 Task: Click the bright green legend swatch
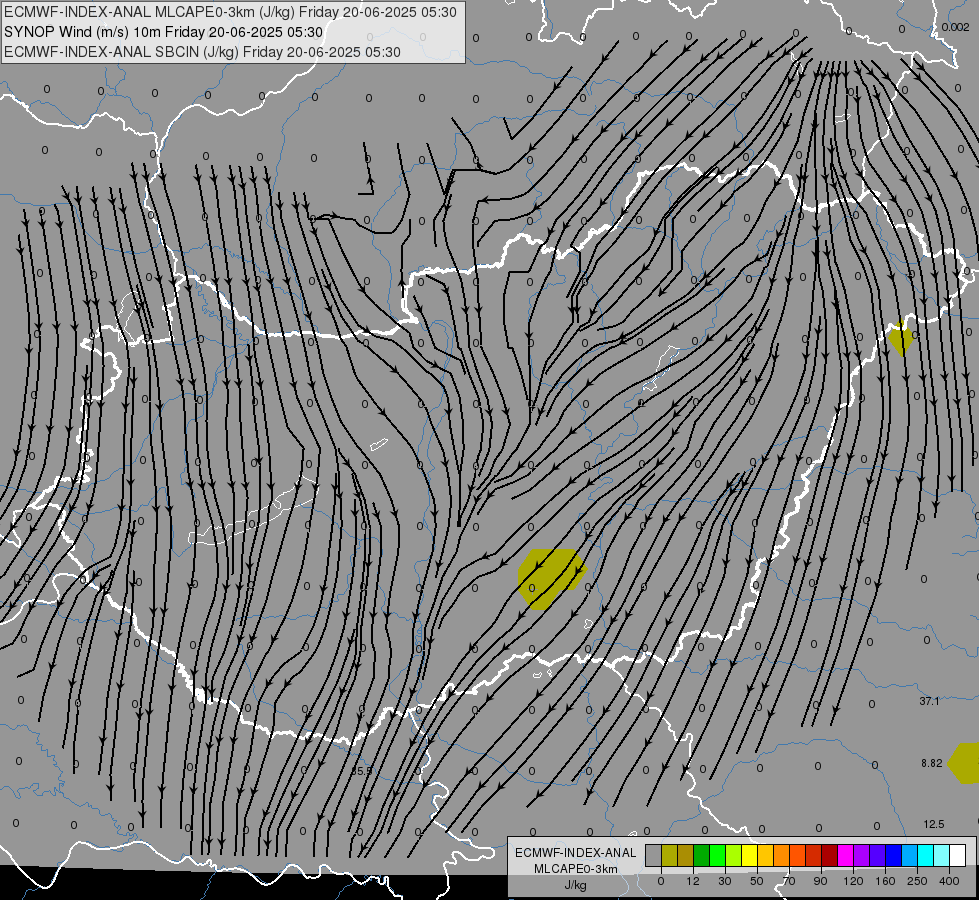tap(717, 856)
